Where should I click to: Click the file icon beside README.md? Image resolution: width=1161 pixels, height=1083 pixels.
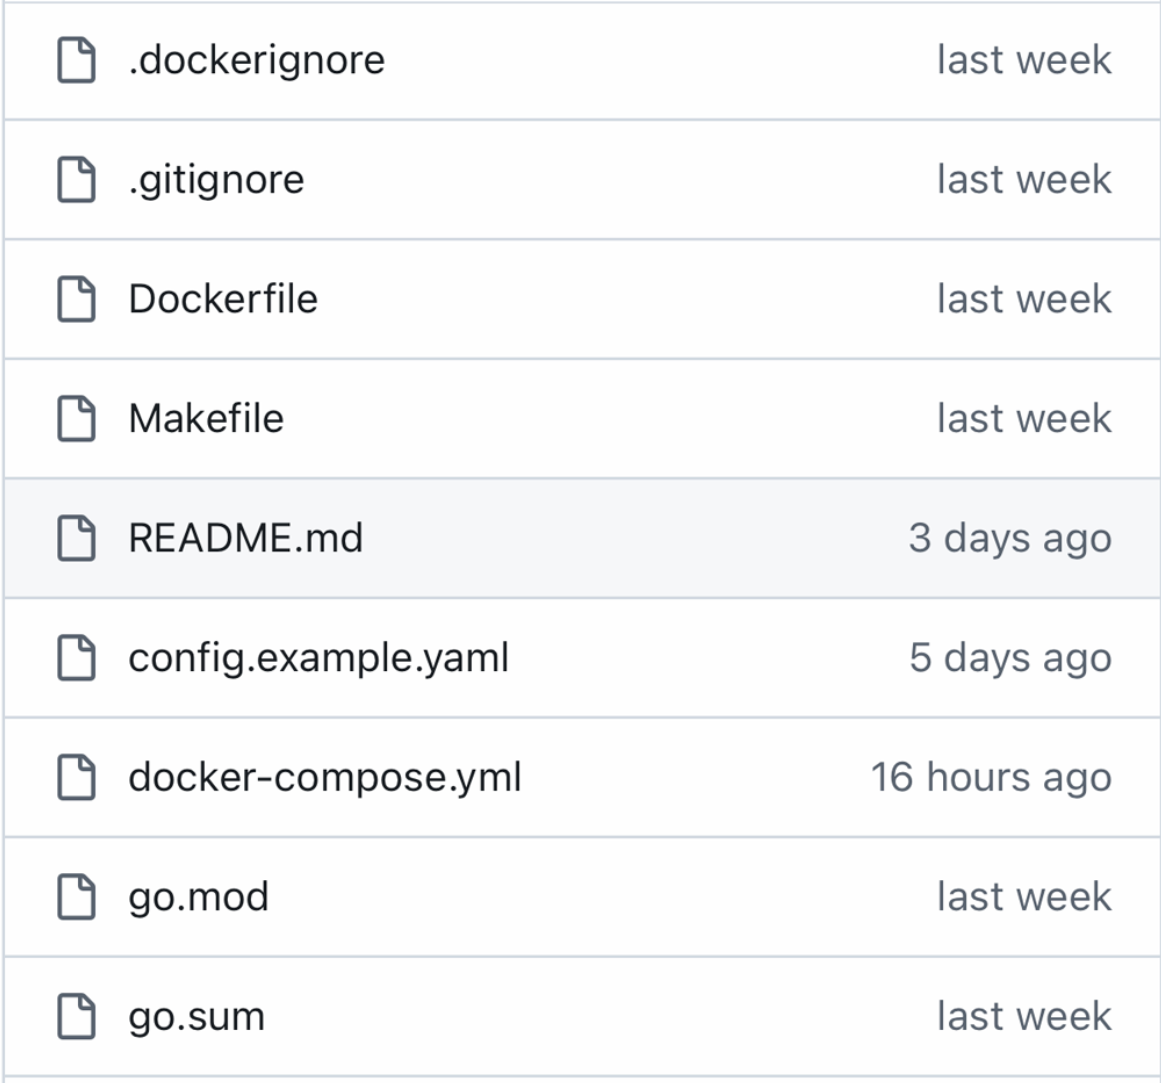[x=76, y=537]
